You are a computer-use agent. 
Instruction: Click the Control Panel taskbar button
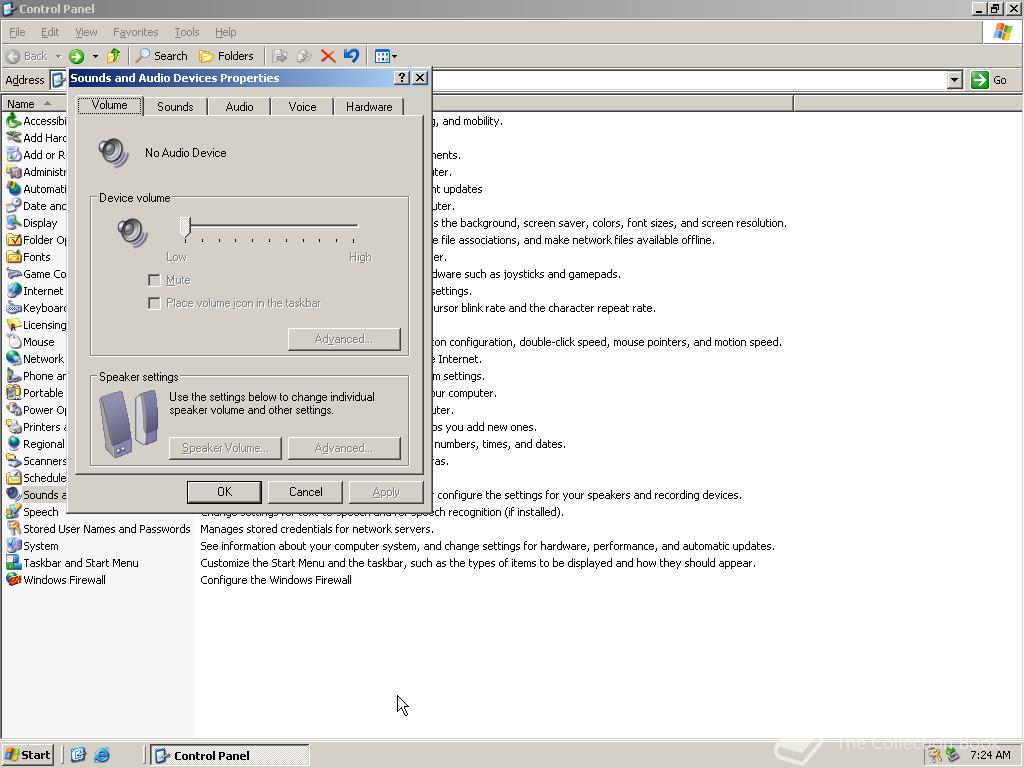click(230, 756)
